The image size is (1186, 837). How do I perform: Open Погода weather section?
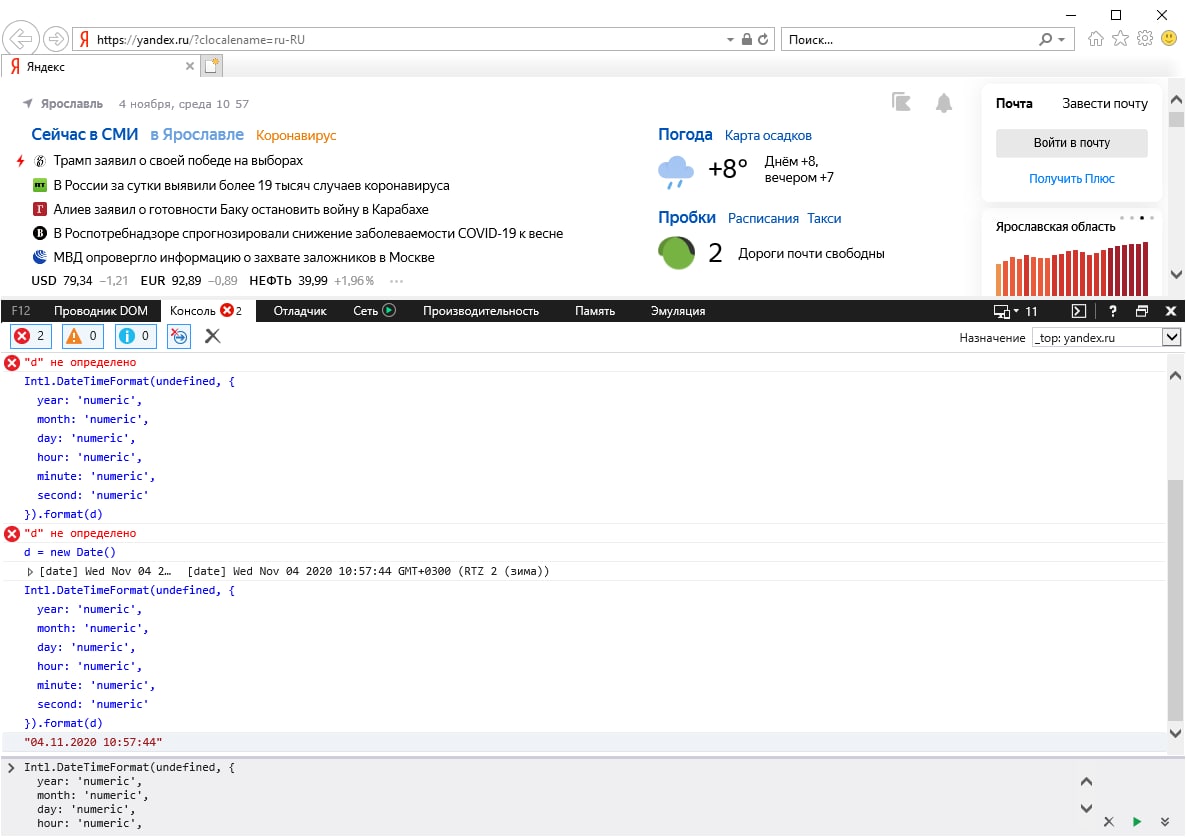point(685,135)
